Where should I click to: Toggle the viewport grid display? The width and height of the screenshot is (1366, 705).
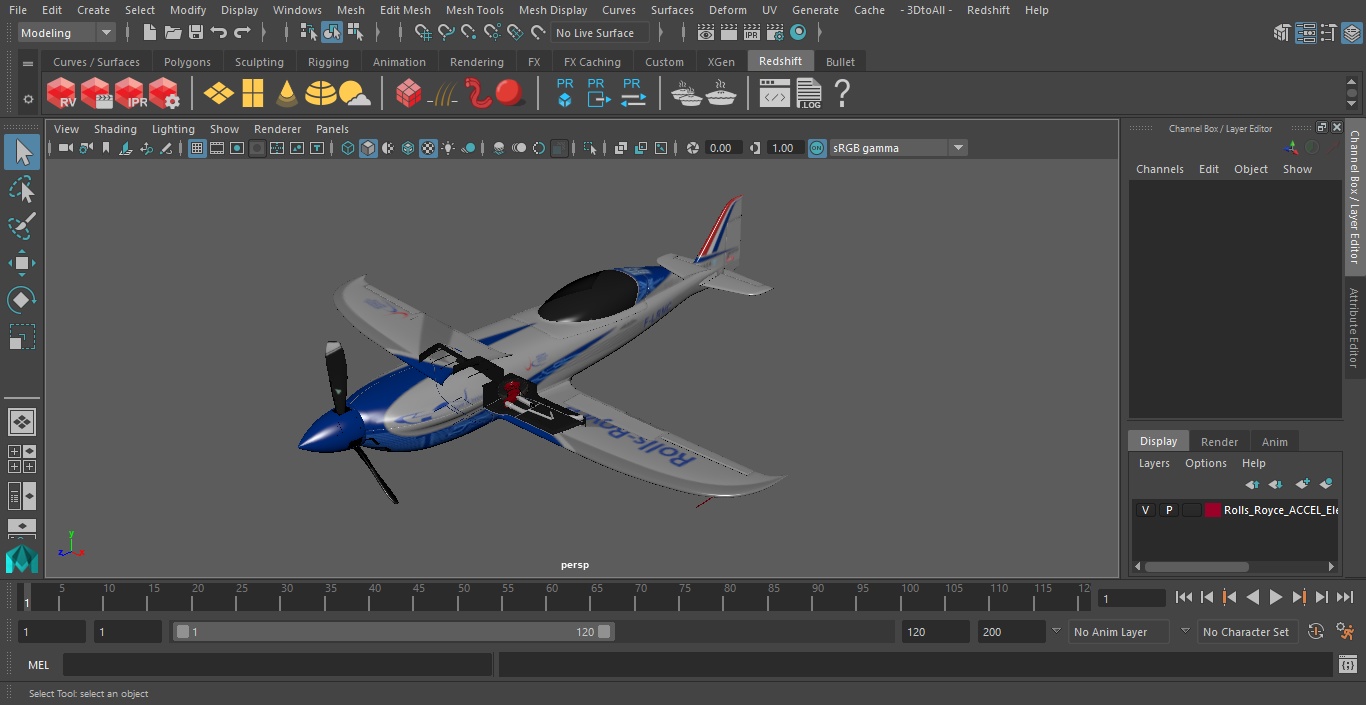click(197, 148)
